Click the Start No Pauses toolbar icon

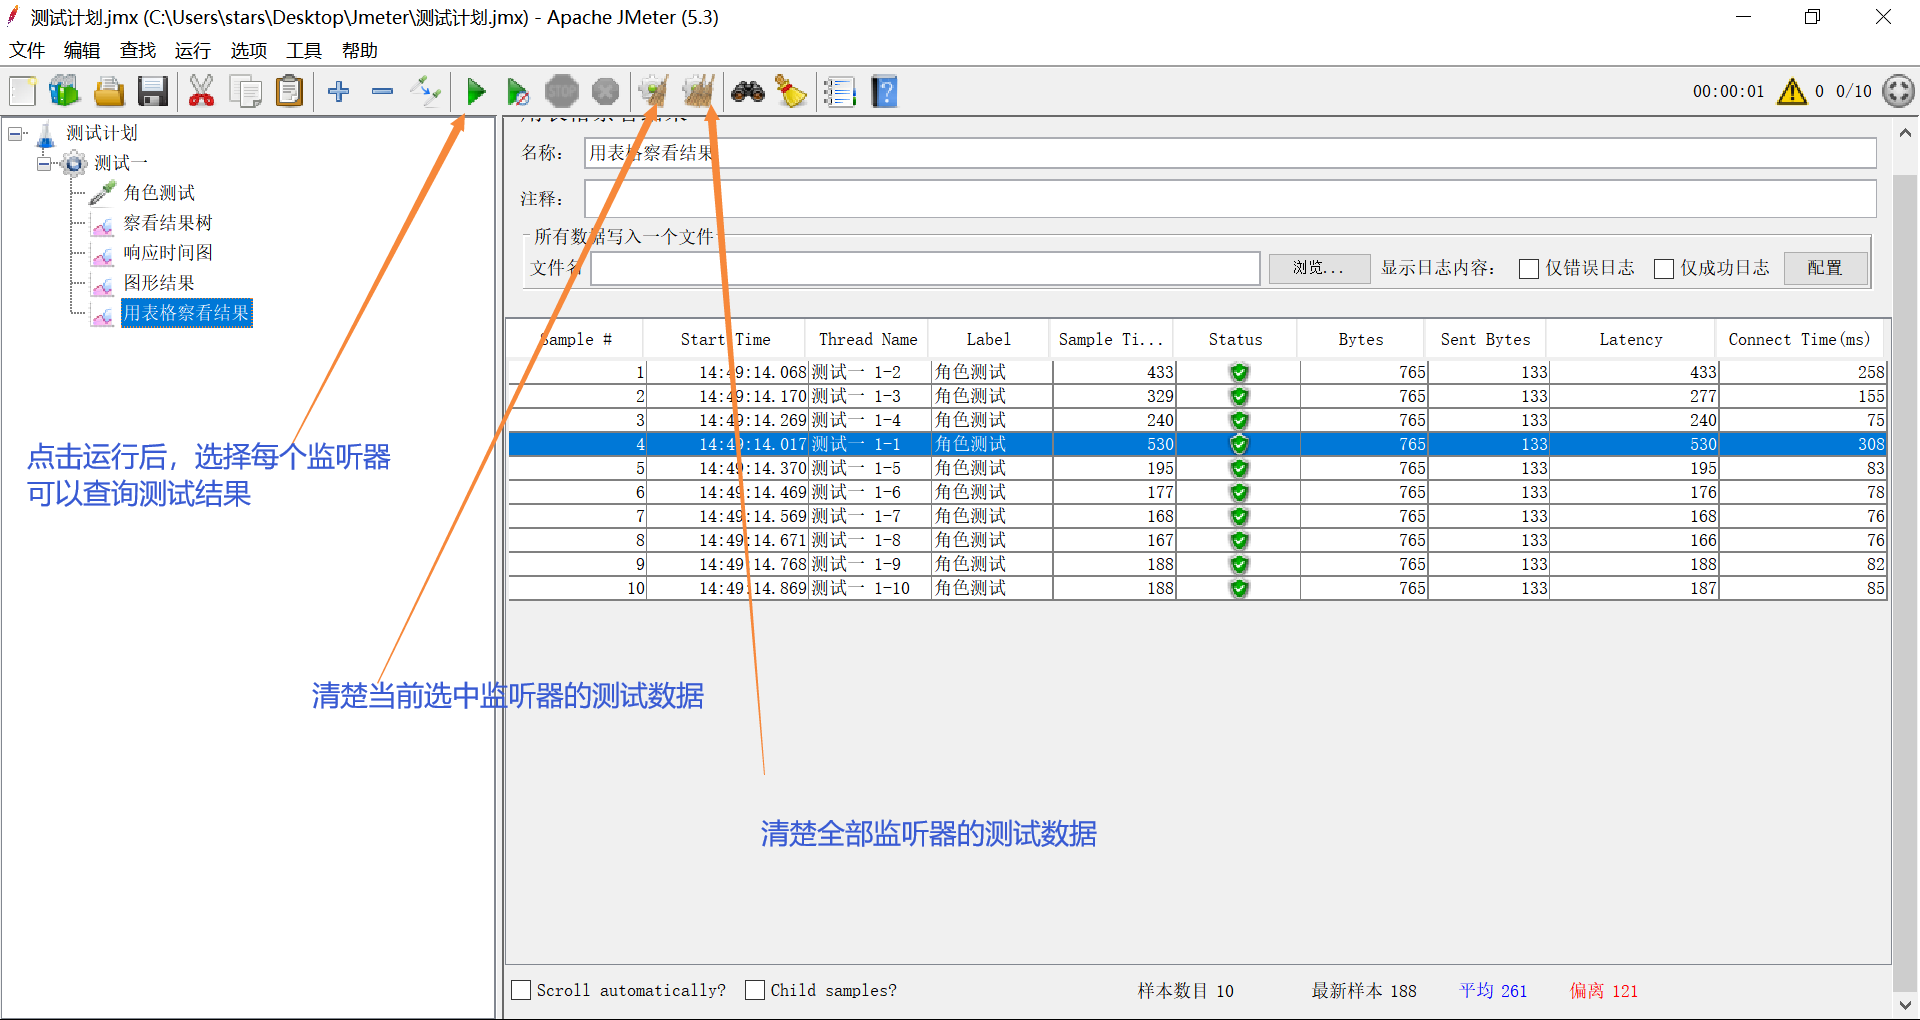(x=518, y=91)
